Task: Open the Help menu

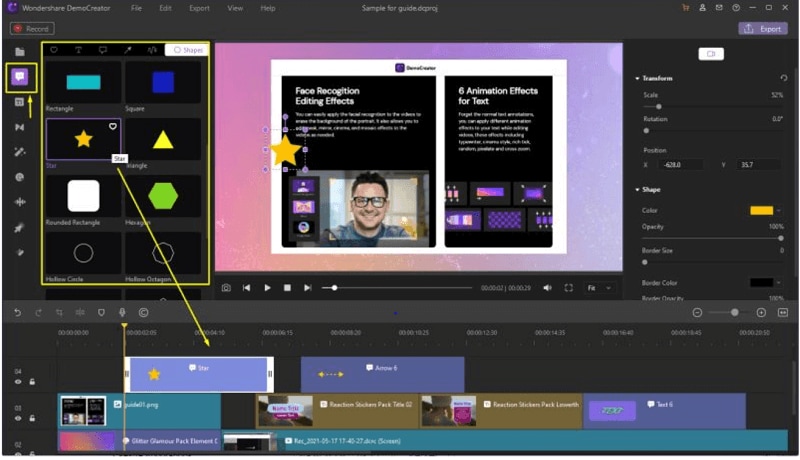Action: click(x=268, y=8)
